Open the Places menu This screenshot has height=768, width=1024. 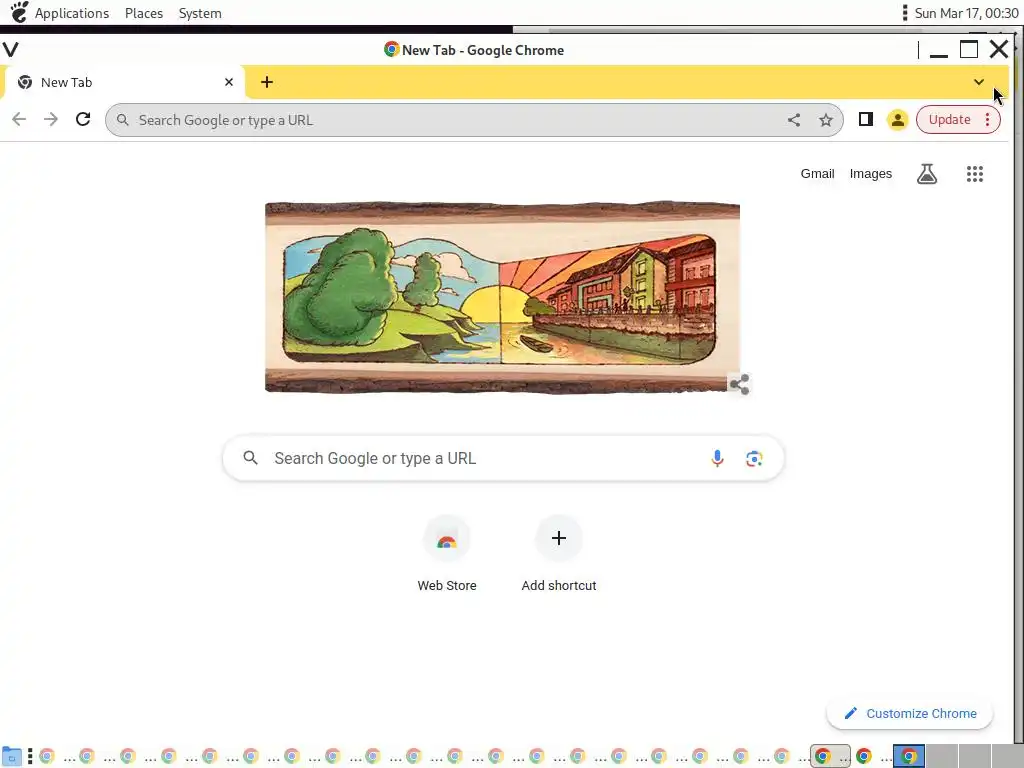(144, 13)
